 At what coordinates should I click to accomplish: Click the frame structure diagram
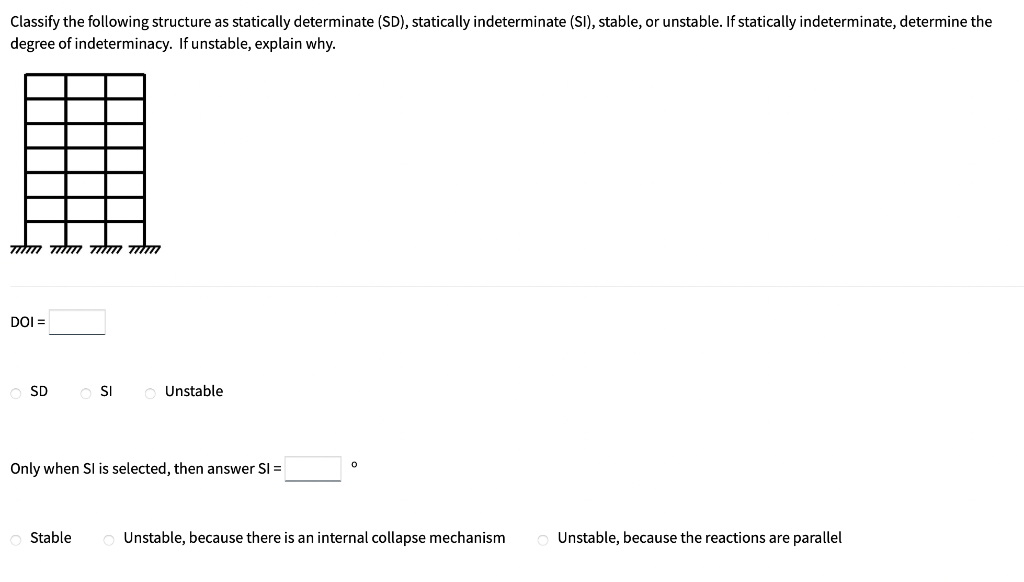(x=85, y=160)
